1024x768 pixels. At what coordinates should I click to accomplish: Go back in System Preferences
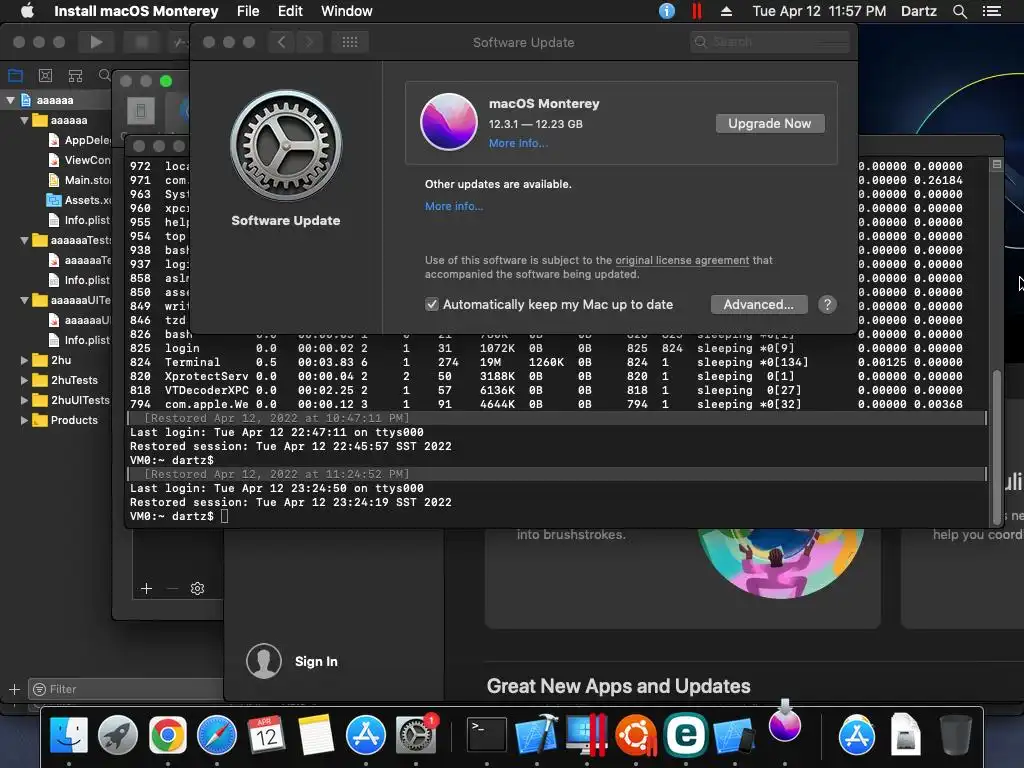pos(281,42)
